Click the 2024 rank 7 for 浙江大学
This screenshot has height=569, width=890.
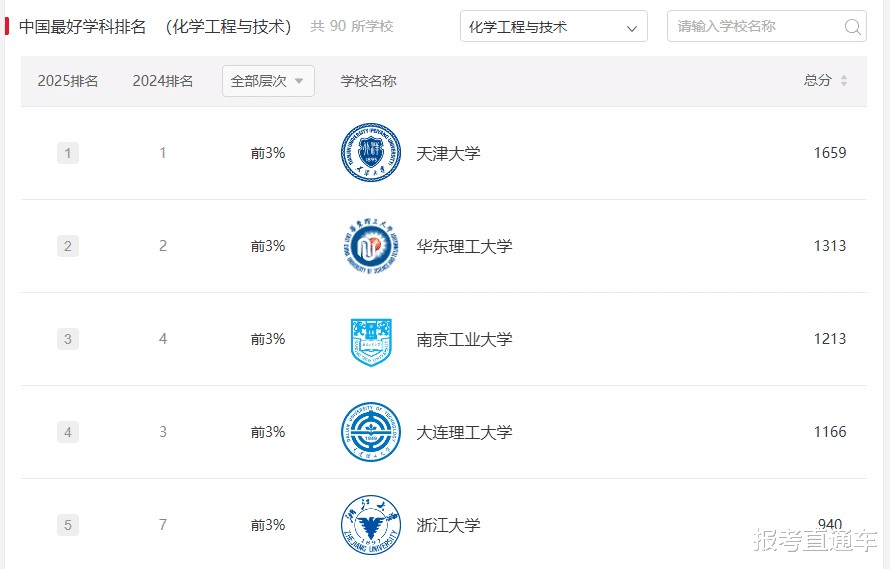163,525
